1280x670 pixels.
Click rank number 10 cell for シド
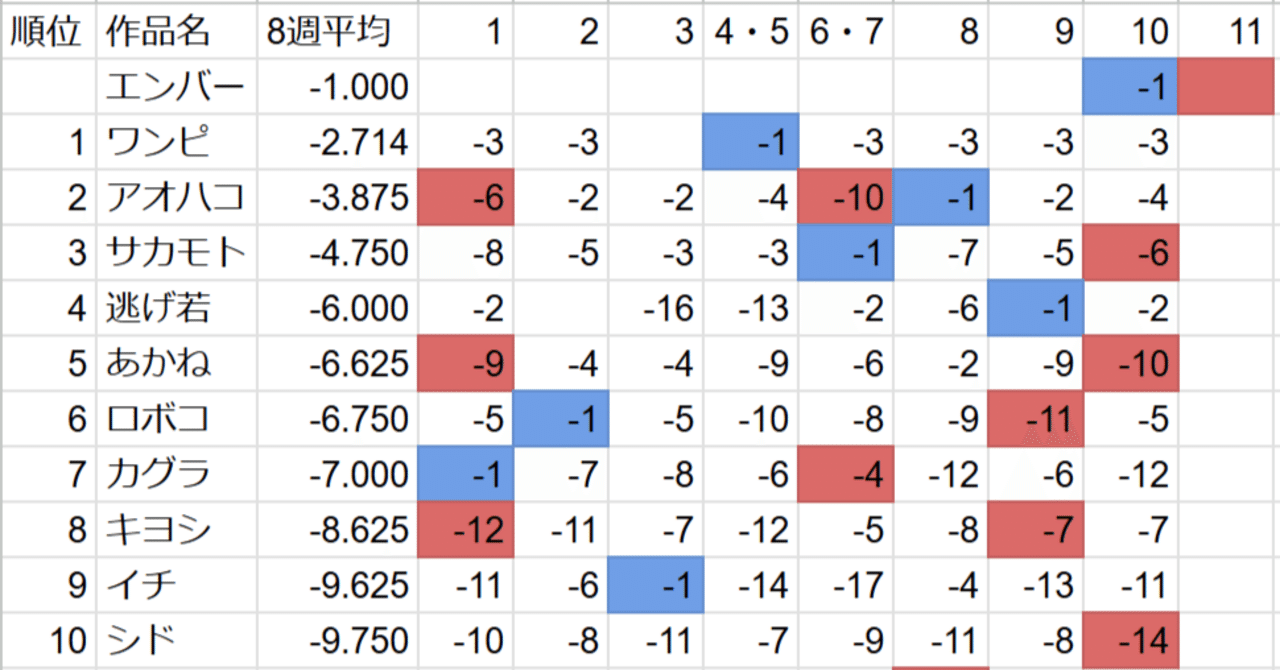pyautogui.click(x=47, y=639)
